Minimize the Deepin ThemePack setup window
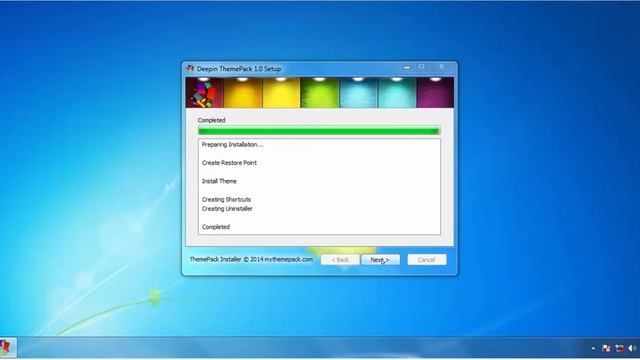This screenshot has height=360, width=640. pyautogui.click(x=407, y=67)
